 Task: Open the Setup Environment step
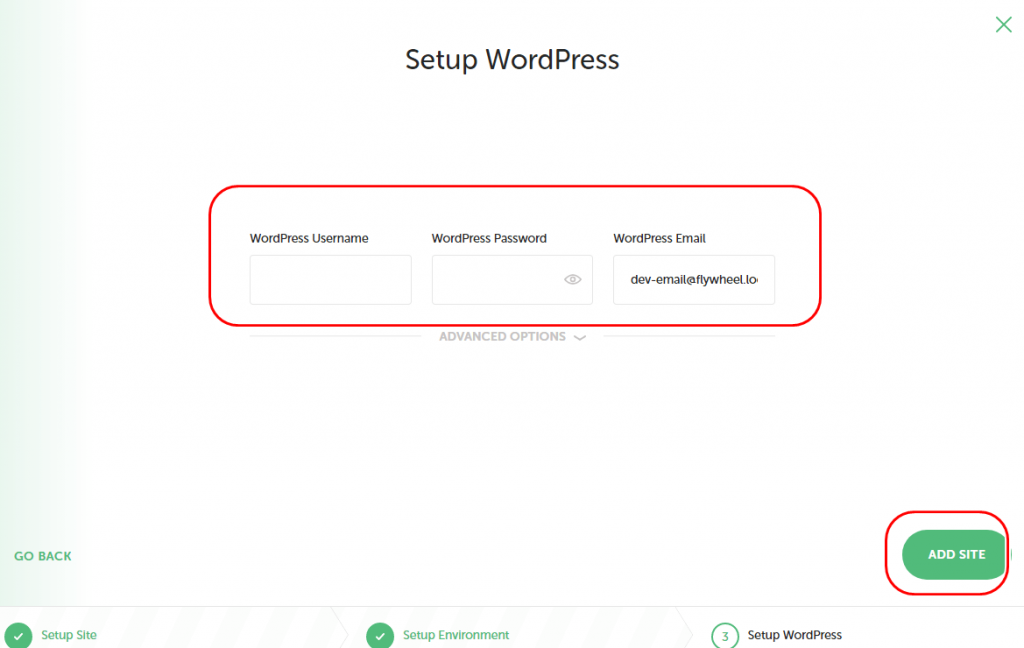pos(456,635)
